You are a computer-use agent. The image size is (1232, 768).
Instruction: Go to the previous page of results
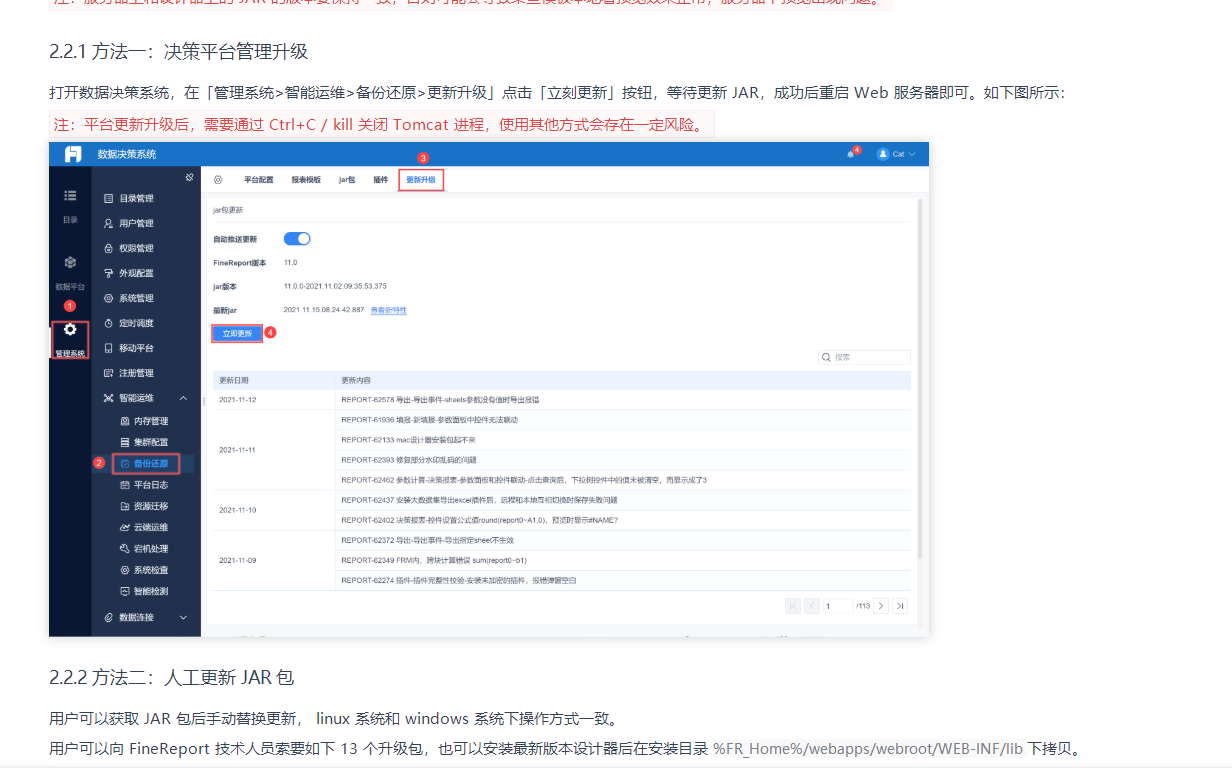(812, 605)
